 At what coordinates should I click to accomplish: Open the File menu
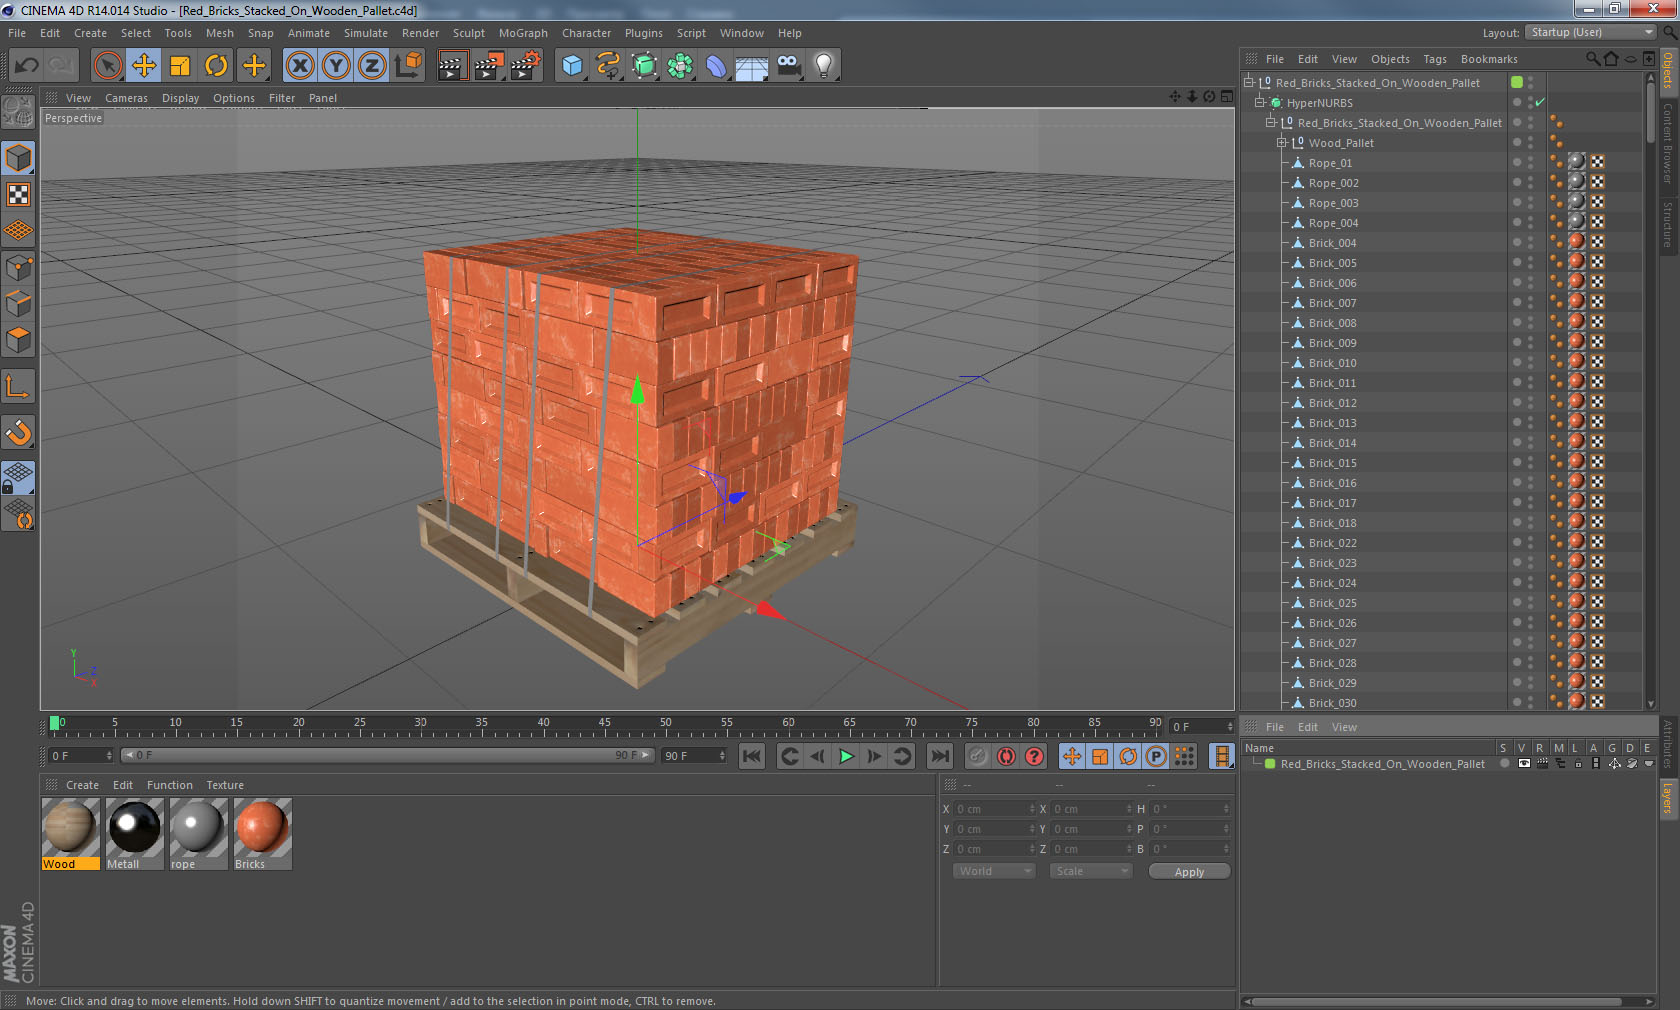tap(17, 33)
